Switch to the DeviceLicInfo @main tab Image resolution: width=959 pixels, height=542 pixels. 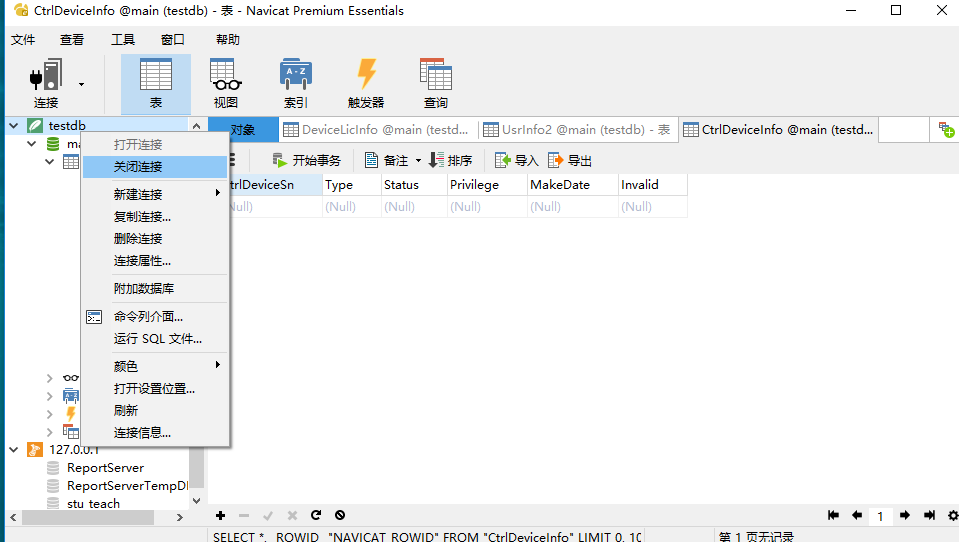377,130
